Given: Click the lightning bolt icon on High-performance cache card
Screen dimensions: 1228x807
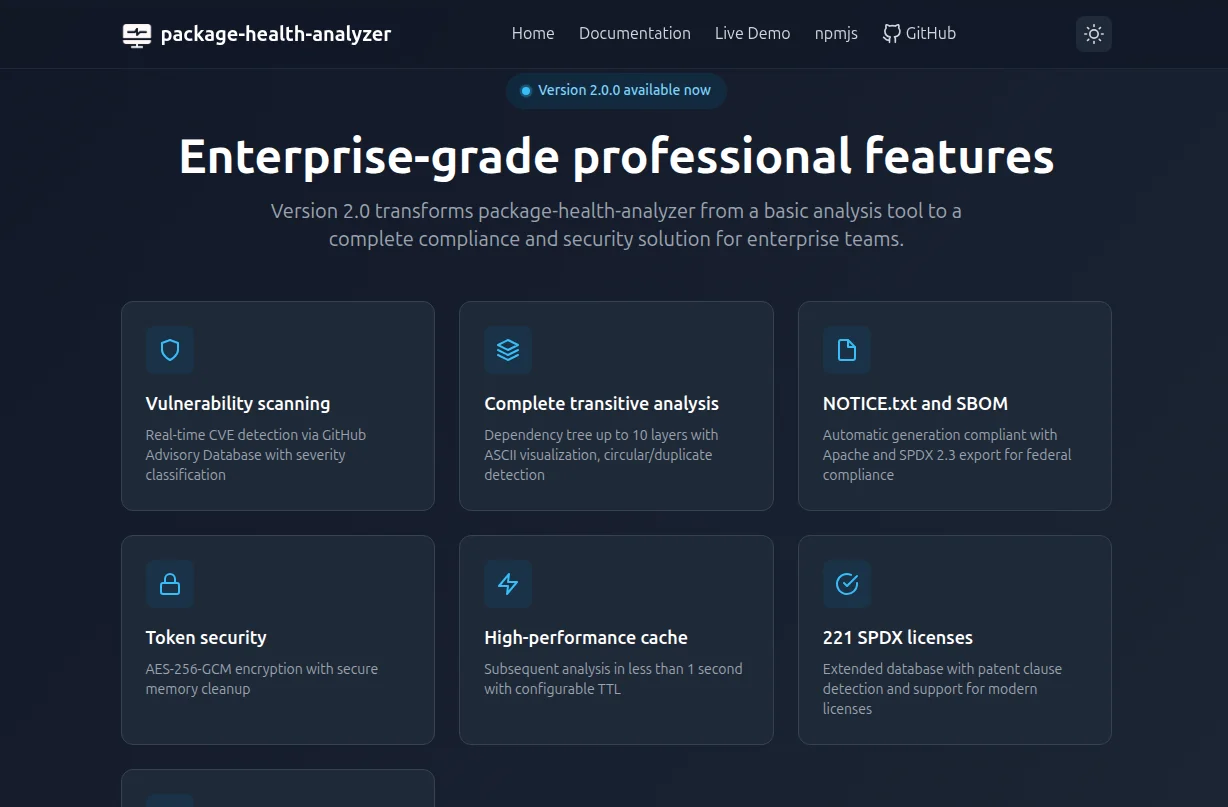Looking at the screenshot, I should 508,584.
